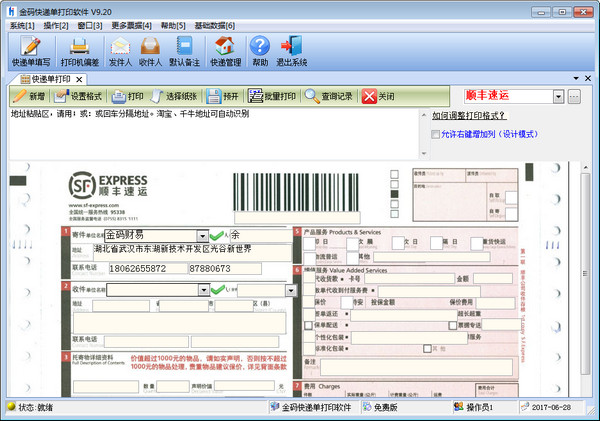Click the 默认备注 default remark icon
The width and height of the screenshot is (600, 421).
185,52
